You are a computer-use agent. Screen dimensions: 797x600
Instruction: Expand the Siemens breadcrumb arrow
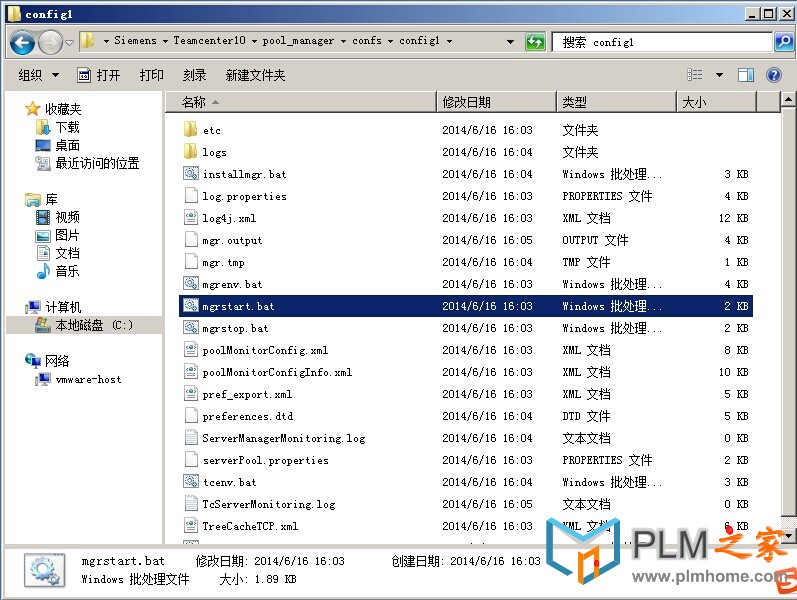(165, 41)
